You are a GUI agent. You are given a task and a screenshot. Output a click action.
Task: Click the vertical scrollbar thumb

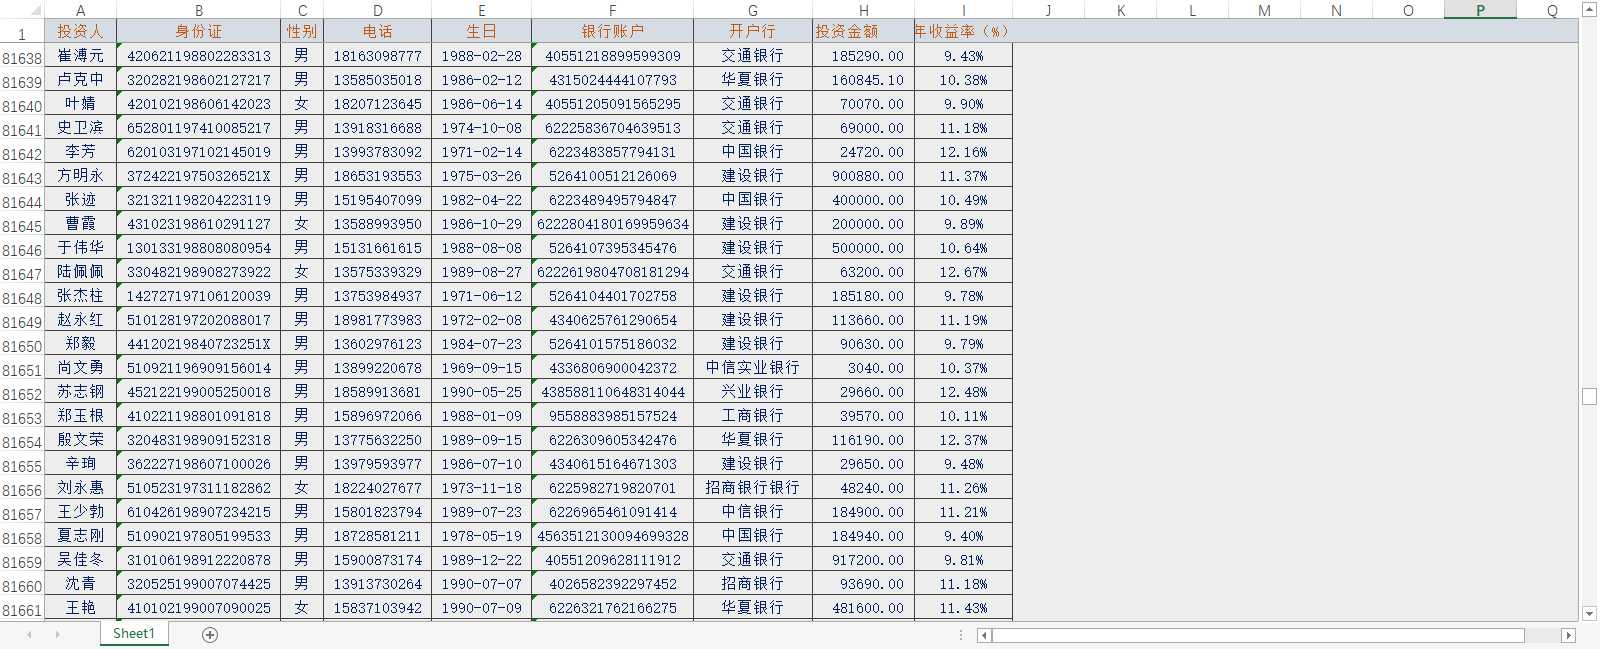[1590, 396]
